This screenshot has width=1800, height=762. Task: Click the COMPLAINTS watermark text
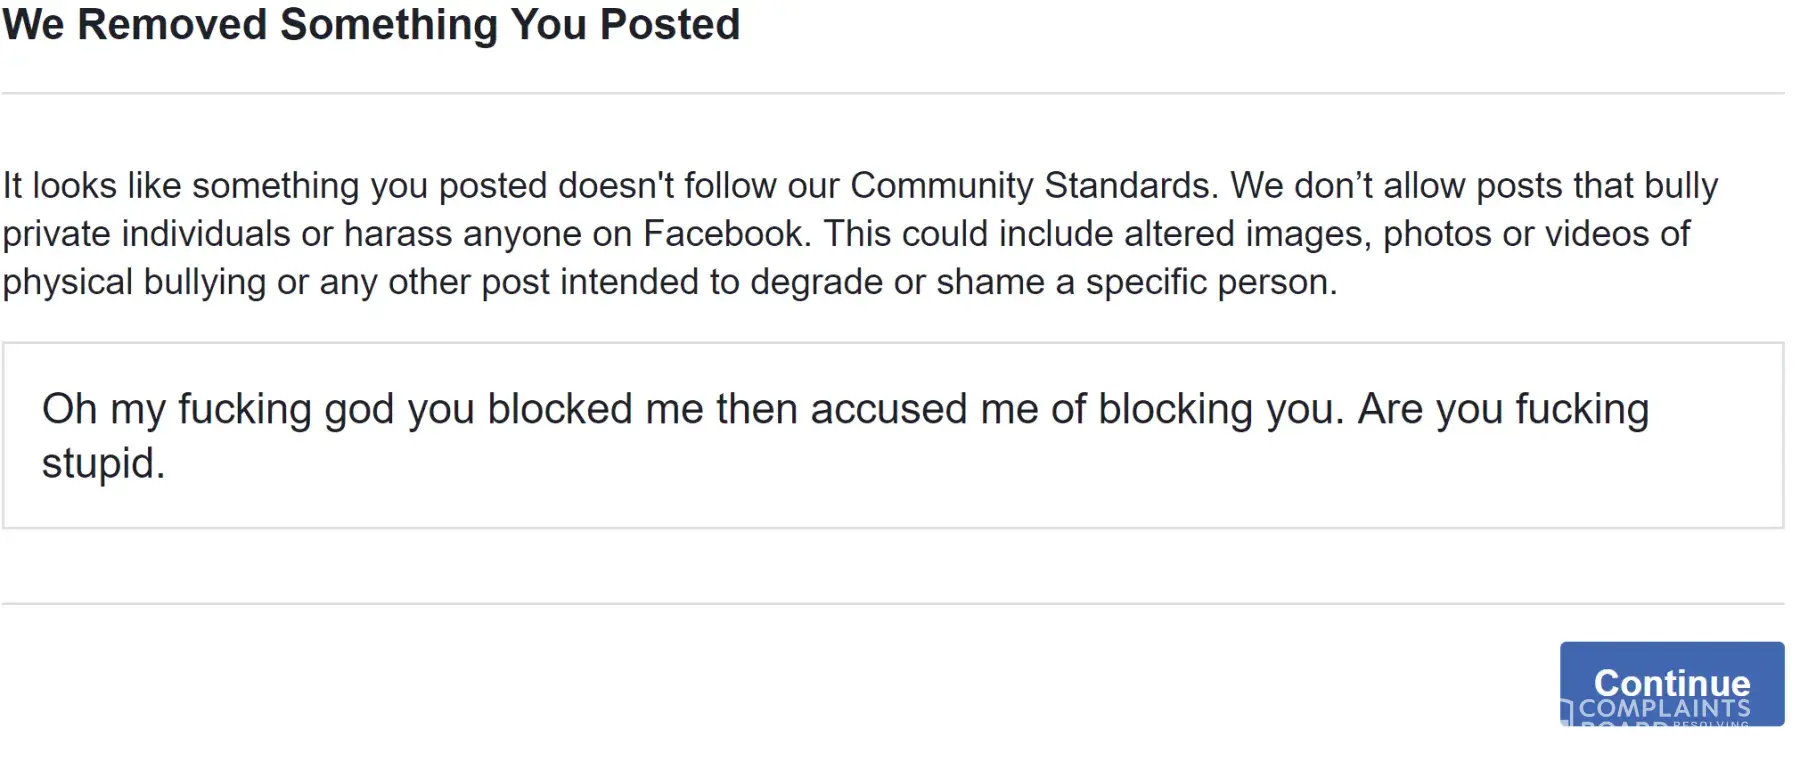pyautogui.click(x=1665, y=709)
